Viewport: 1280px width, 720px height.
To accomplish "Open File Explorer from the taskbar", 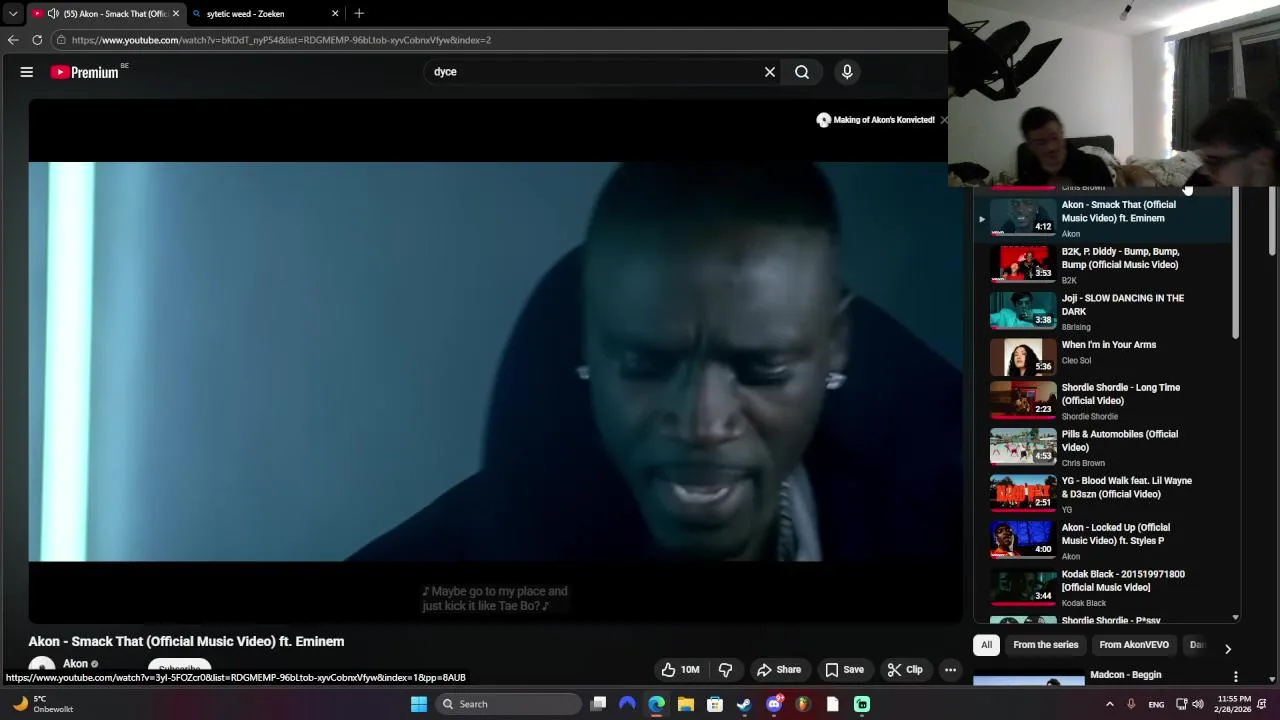I will point(686,704).
